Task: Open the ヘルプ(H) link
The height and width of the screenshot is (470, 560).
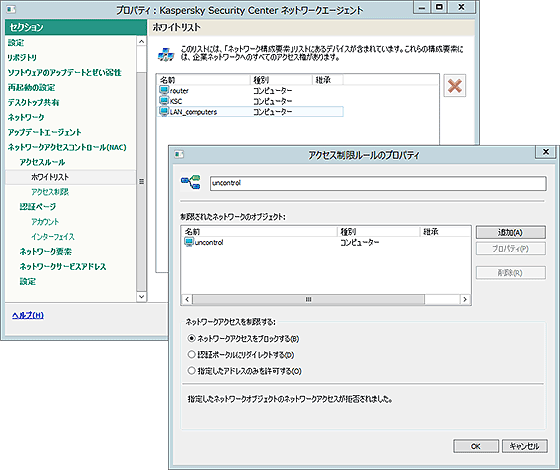Action: pos(28,315)
